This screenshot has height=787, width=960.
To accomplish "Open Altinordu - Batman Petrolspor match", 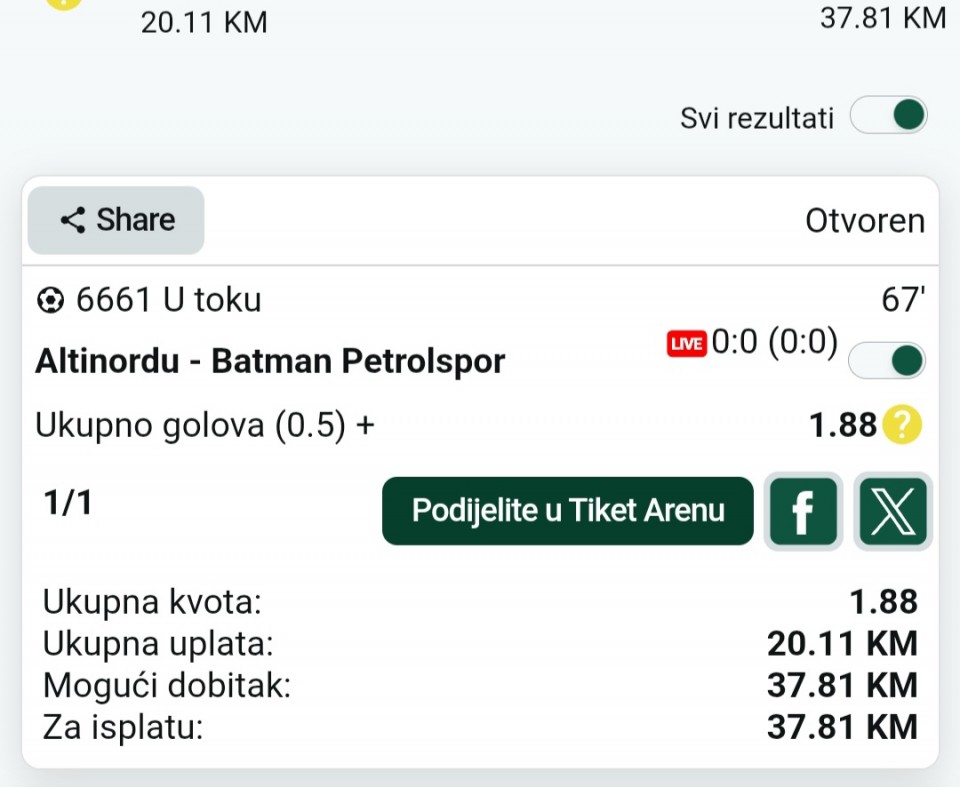I will tap(270, 361).
